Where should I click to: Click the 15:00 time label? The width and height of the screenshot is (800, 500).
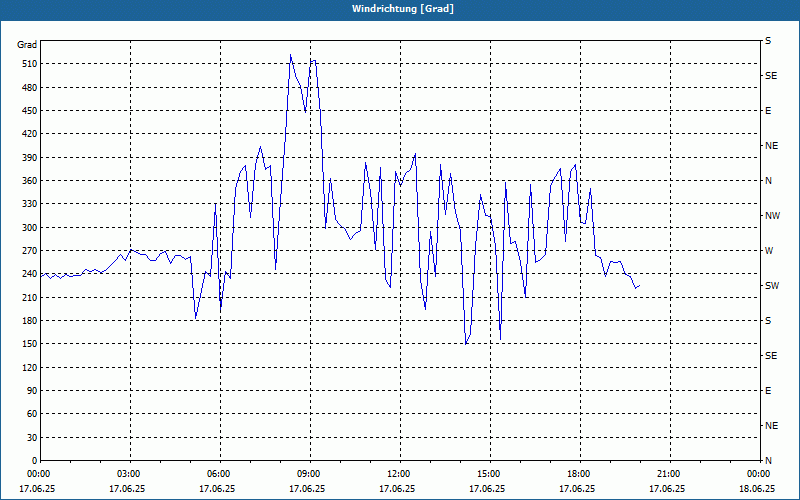490,473
